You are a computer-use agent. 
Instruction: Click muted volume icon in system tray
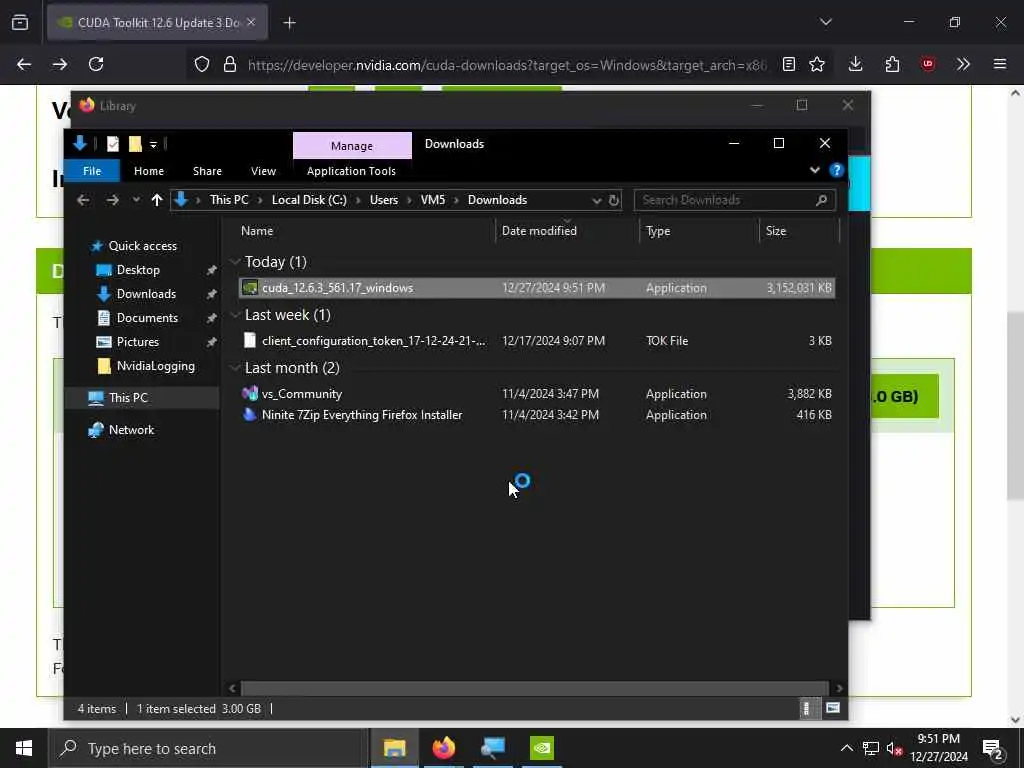894,749
